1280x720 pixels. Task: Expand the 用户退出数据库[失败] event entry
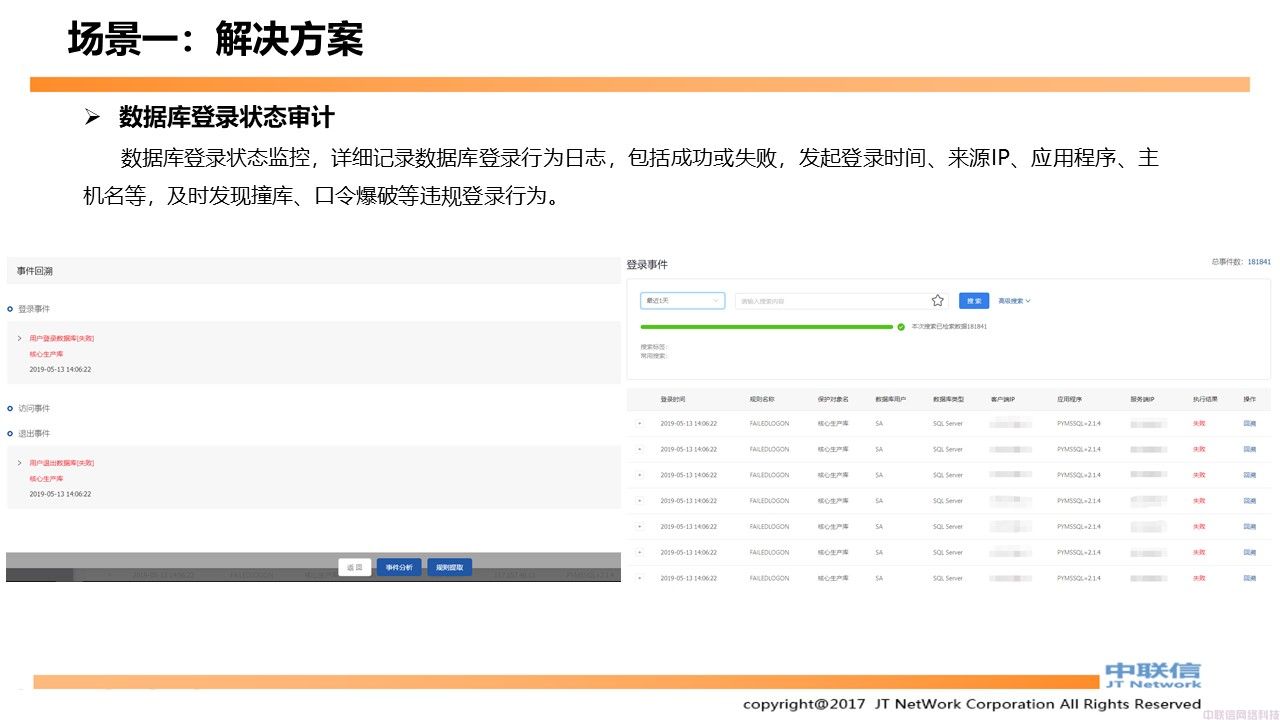coord(19,463)
